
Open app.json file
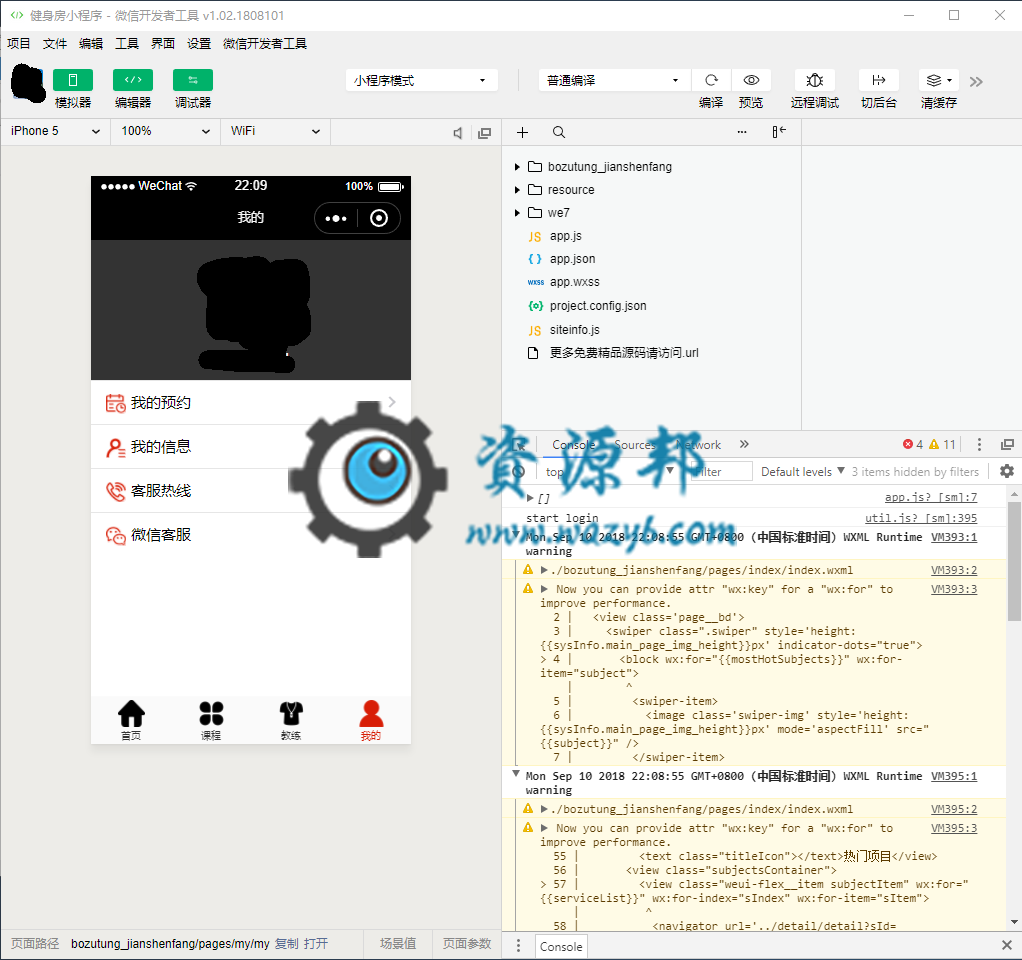pyautogui.click(x=572, y=259)
